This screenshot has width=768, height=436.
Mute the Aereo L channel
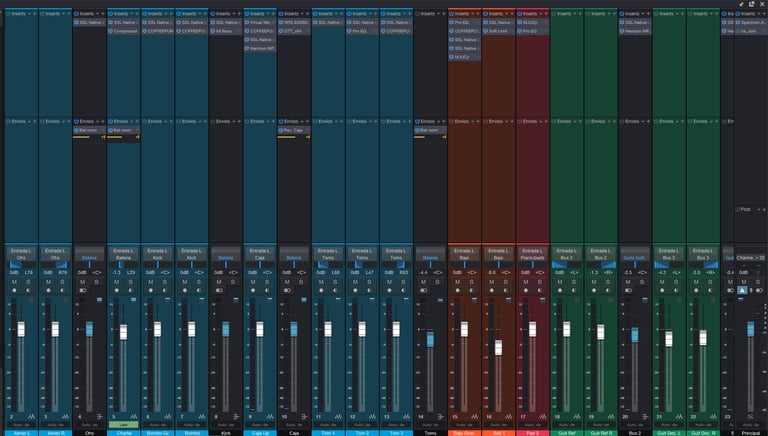(14, 282)
